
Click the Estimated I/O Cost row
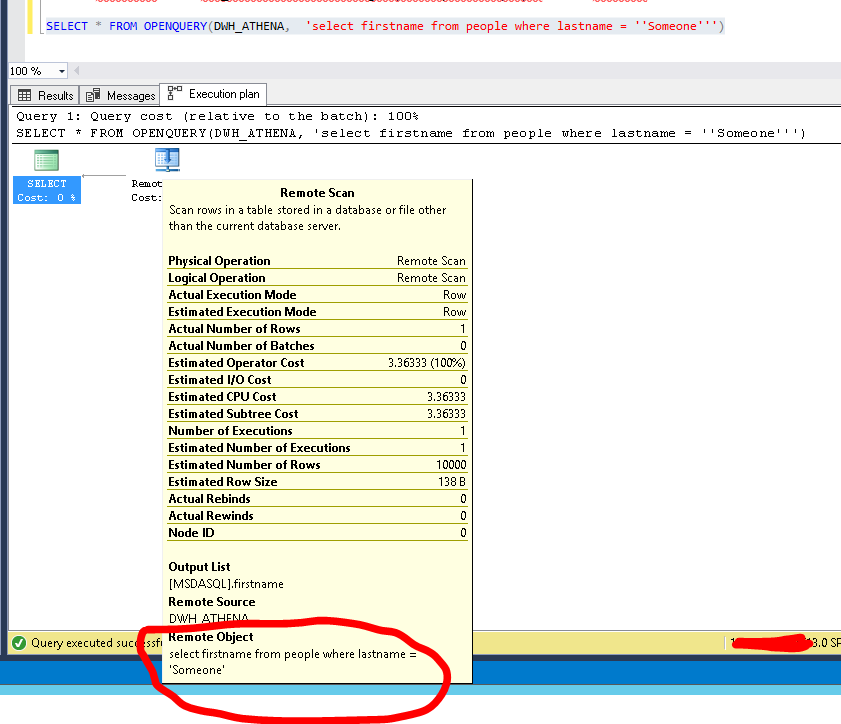(x=317, y=380)
